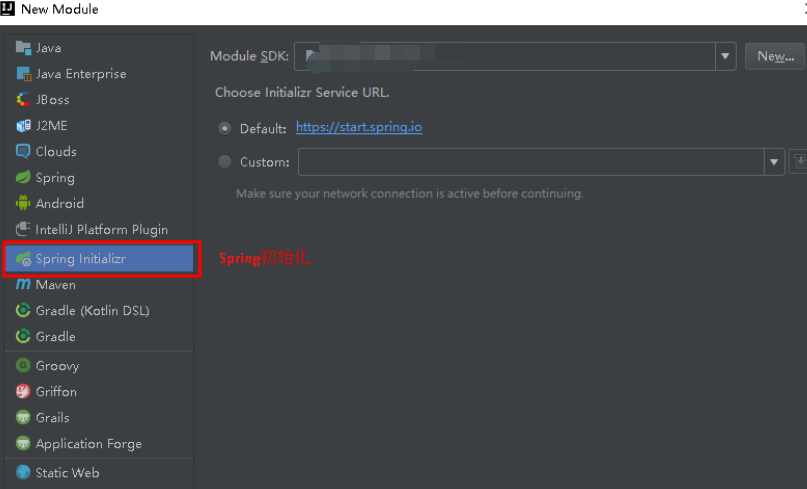Click the Gradle icon
Screen dimensions: 807x489
coord(23,336)
